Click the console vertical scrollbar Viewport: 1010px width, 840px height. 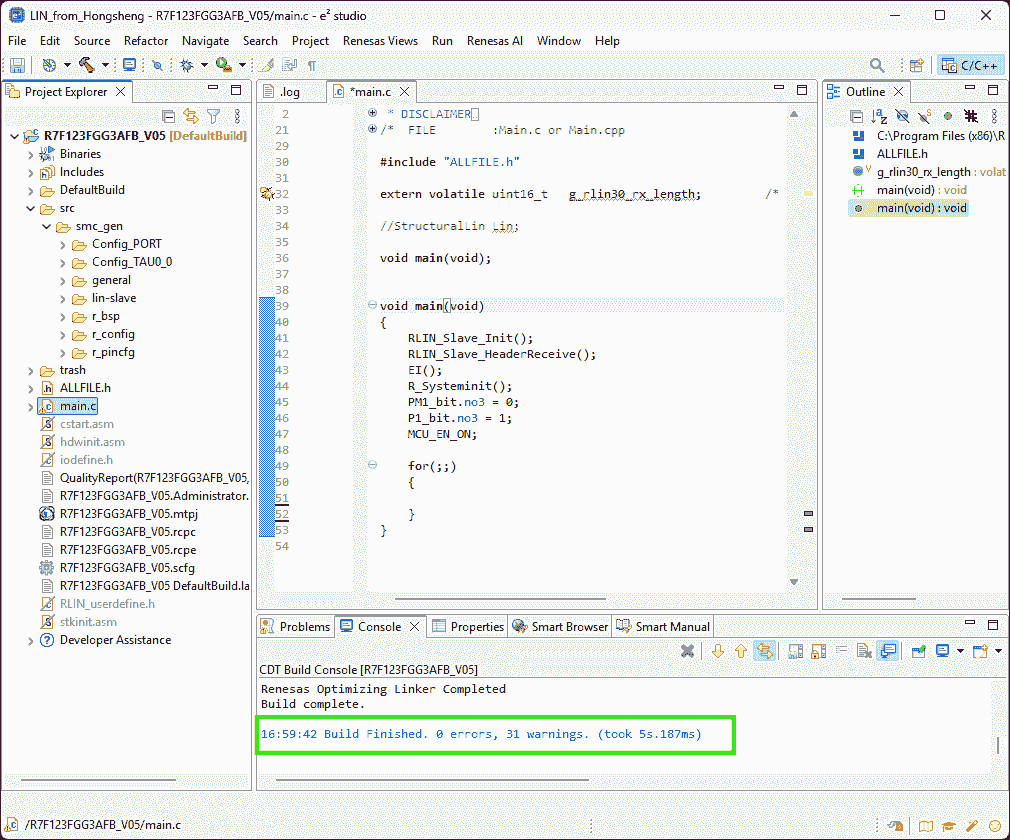coord(996,745)
